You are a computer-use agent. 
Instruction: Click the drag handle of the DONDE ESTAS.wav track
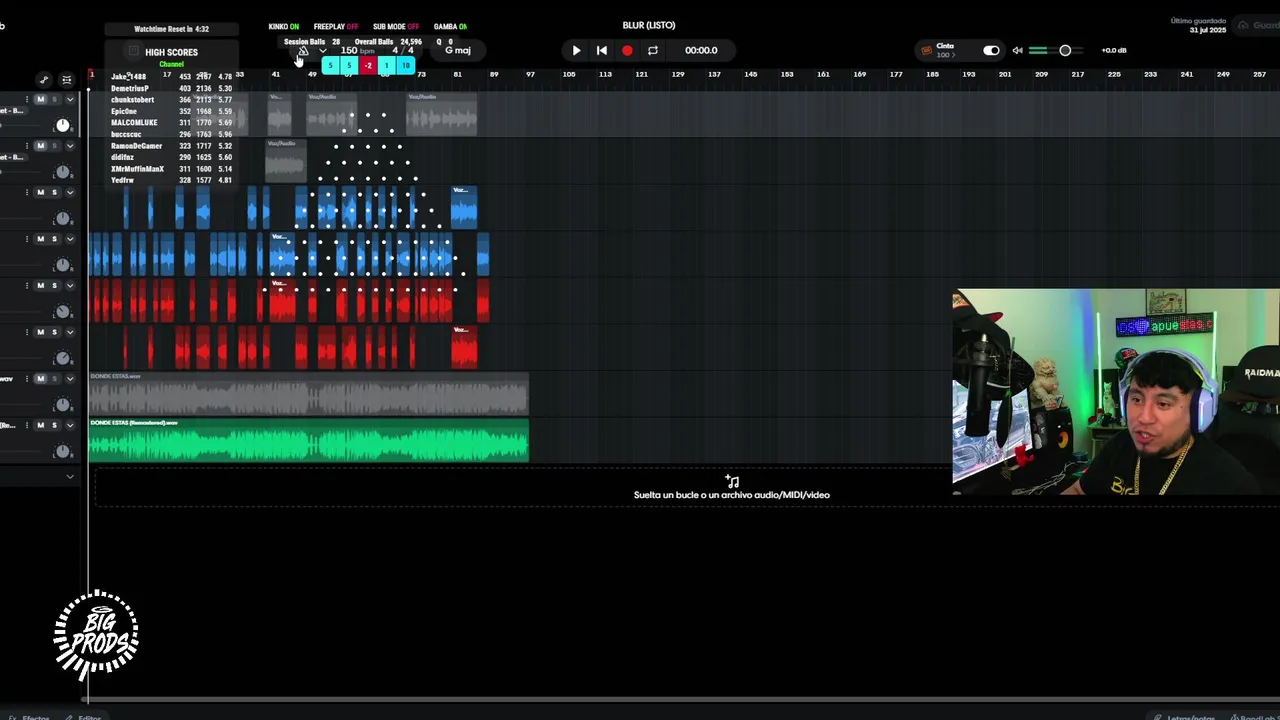click(x=27, y=378)
